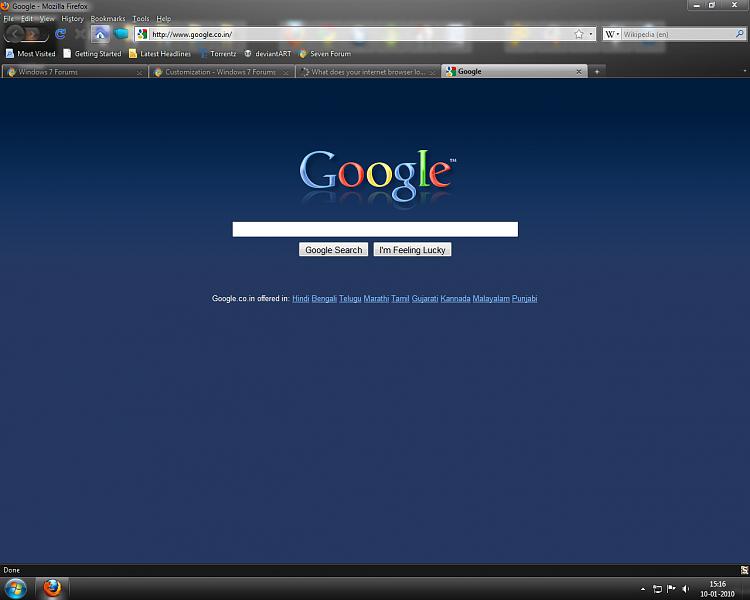
Task: Open the View menu
Action: pos(47,19)
